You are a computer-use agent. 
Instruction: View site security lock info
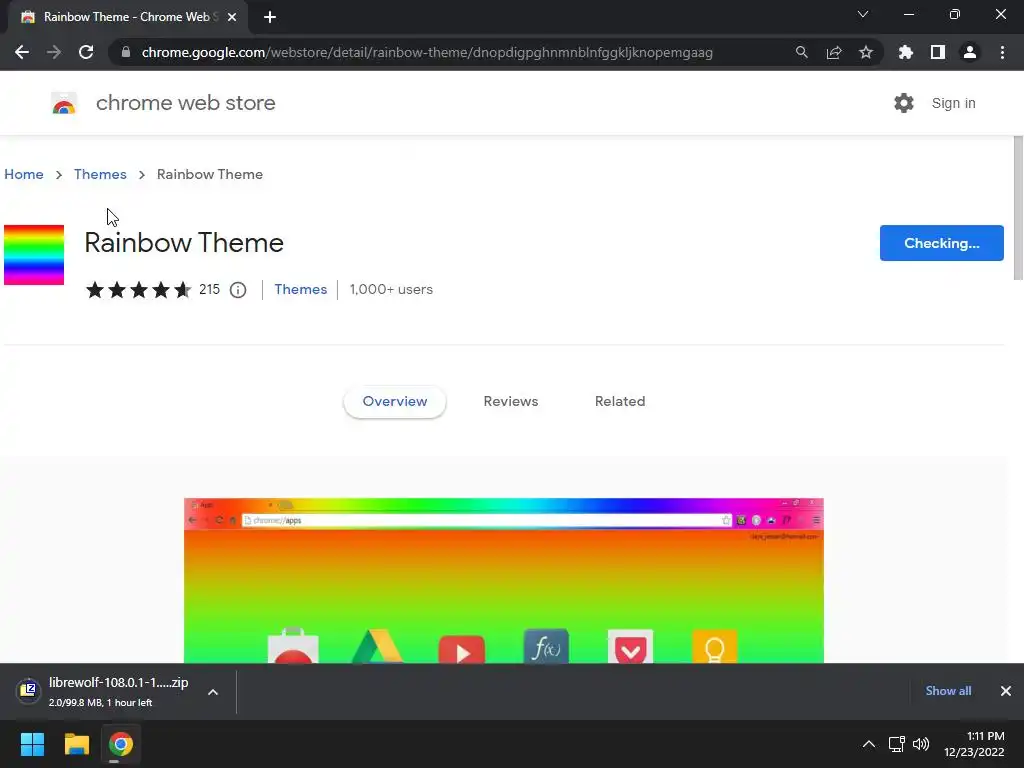click(126, 52)
